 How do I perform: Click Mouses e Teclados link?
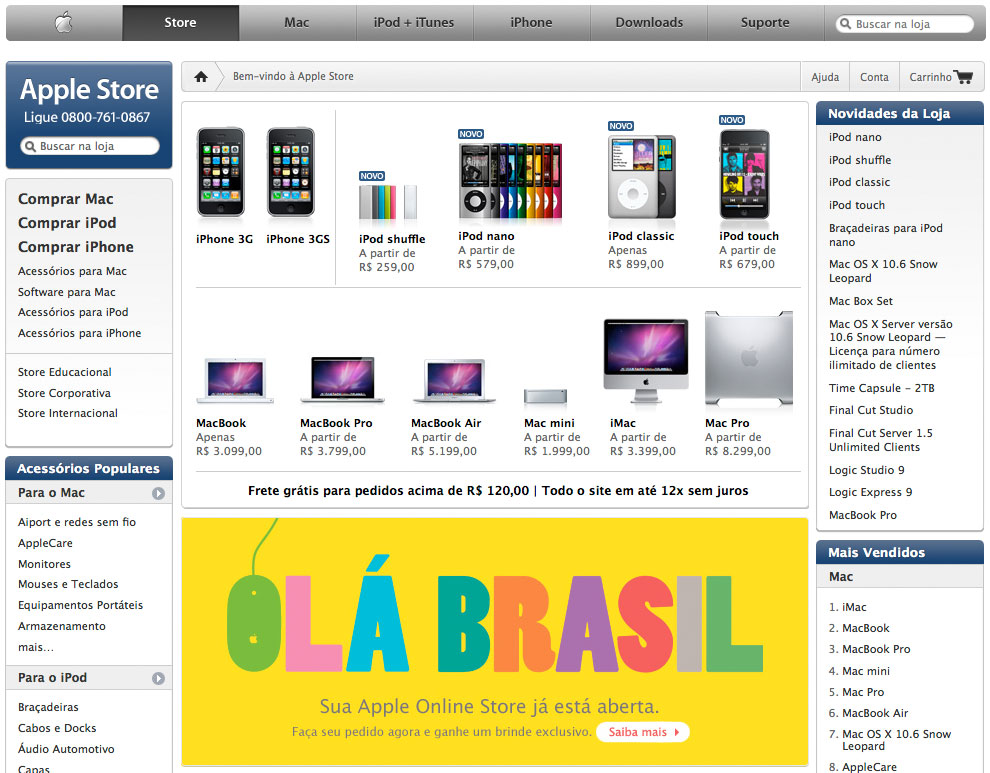(68, 584)
